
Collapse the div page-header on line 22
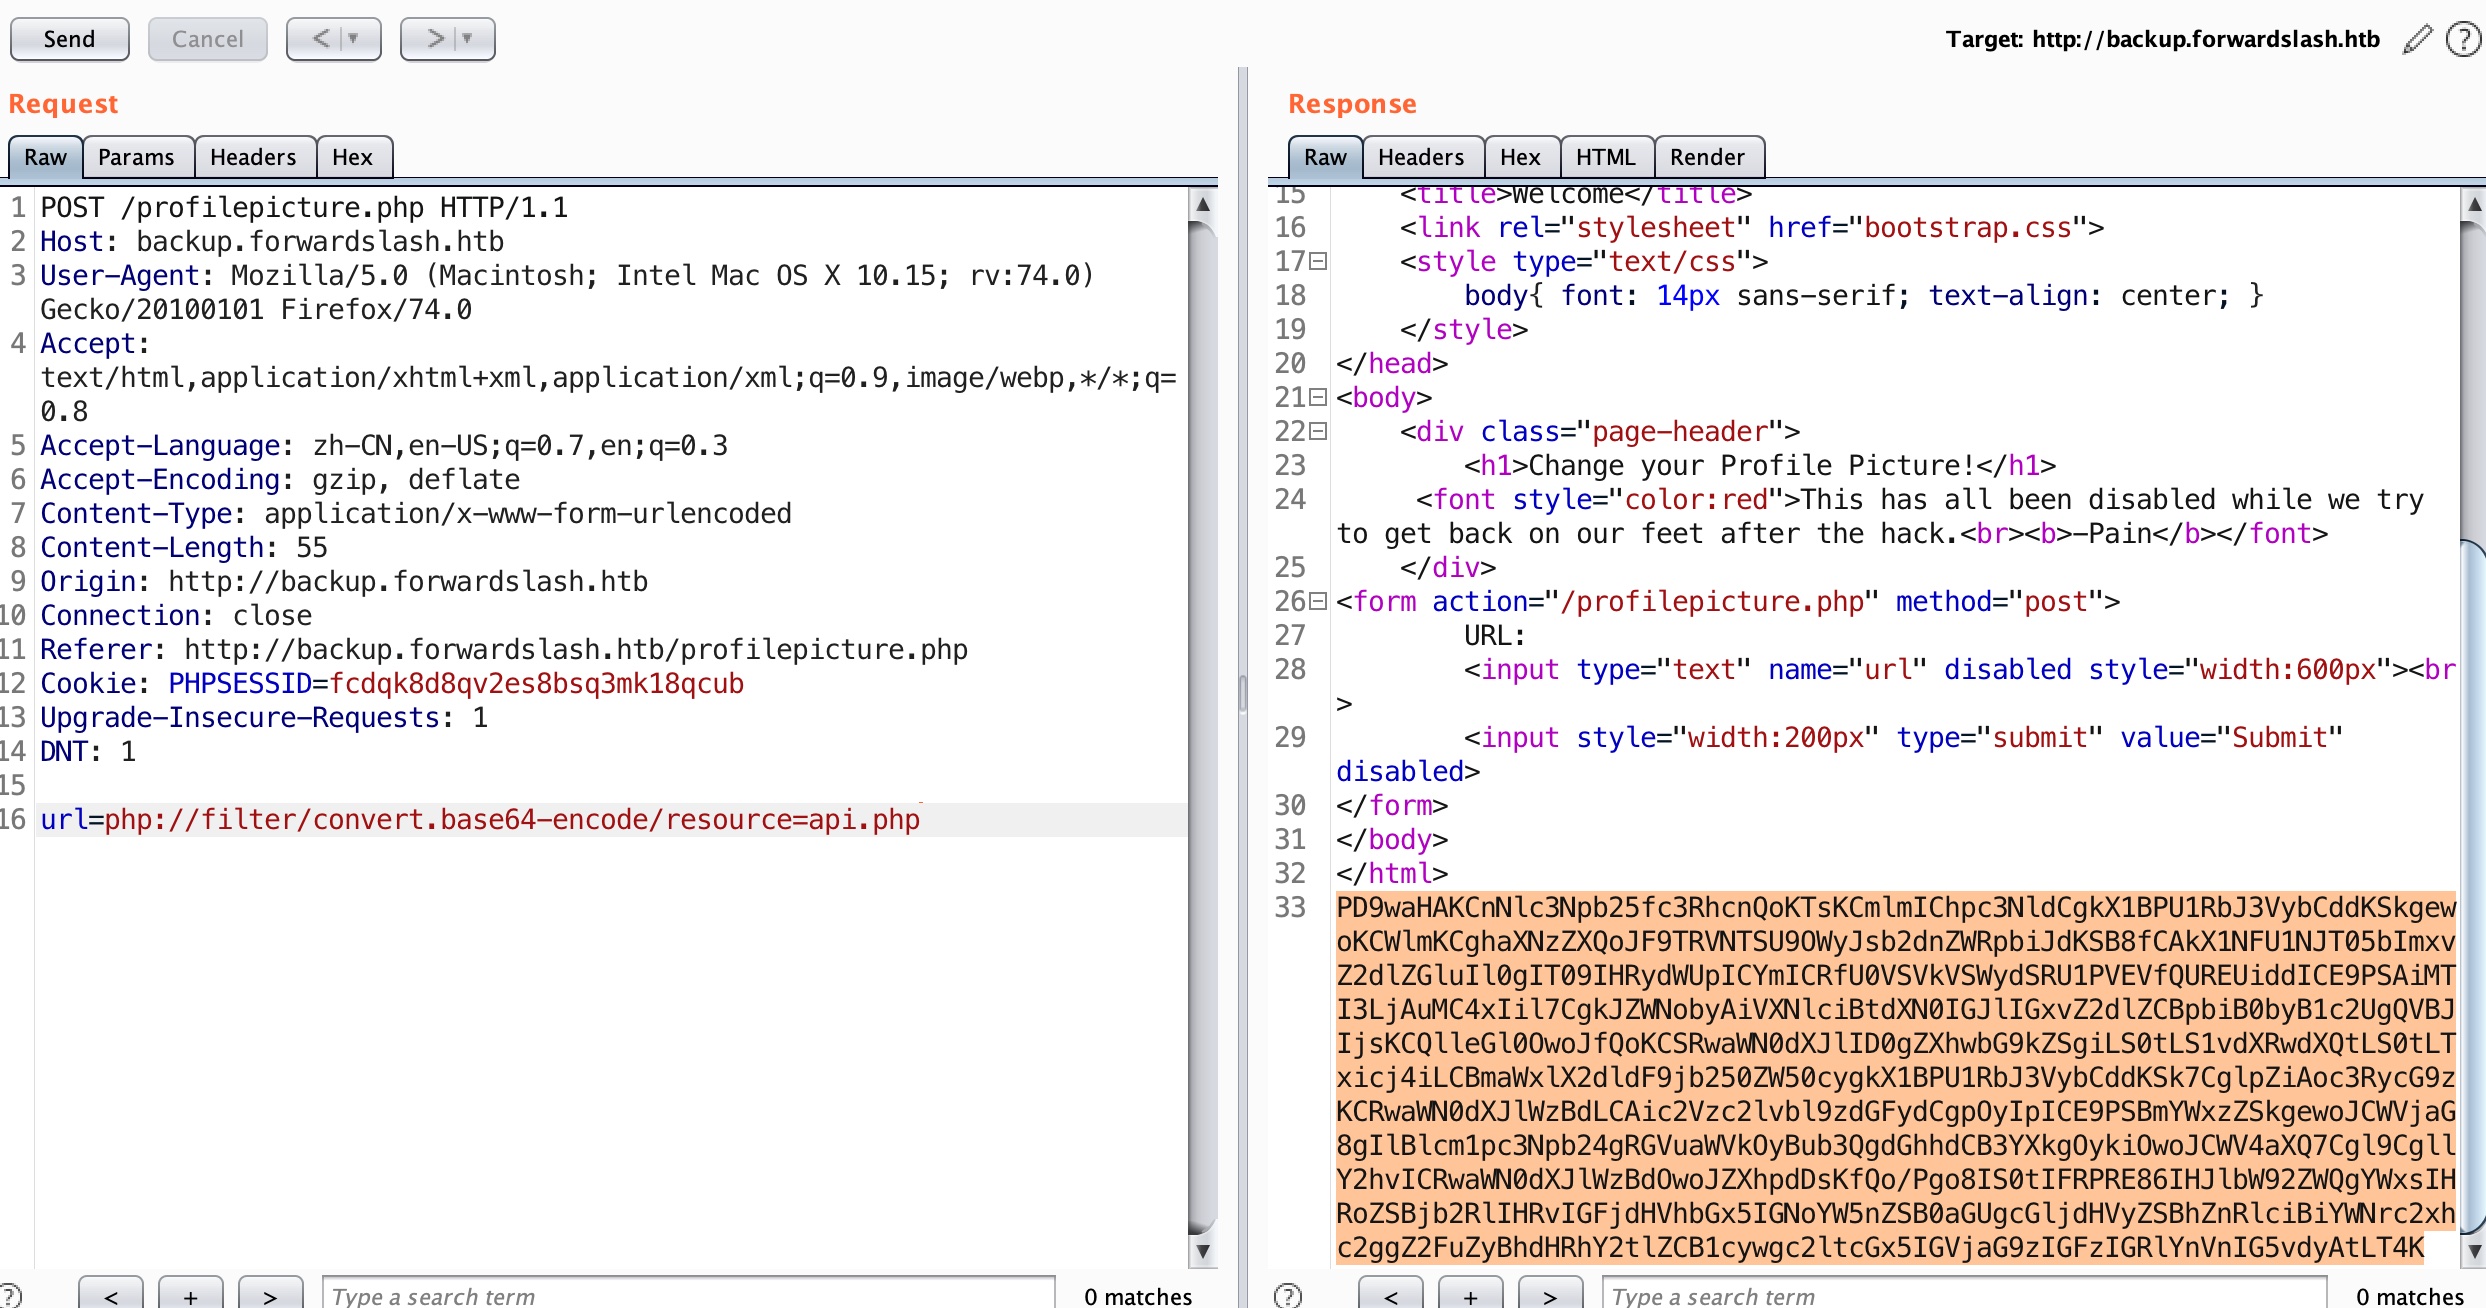click(x=1318, y=432)
